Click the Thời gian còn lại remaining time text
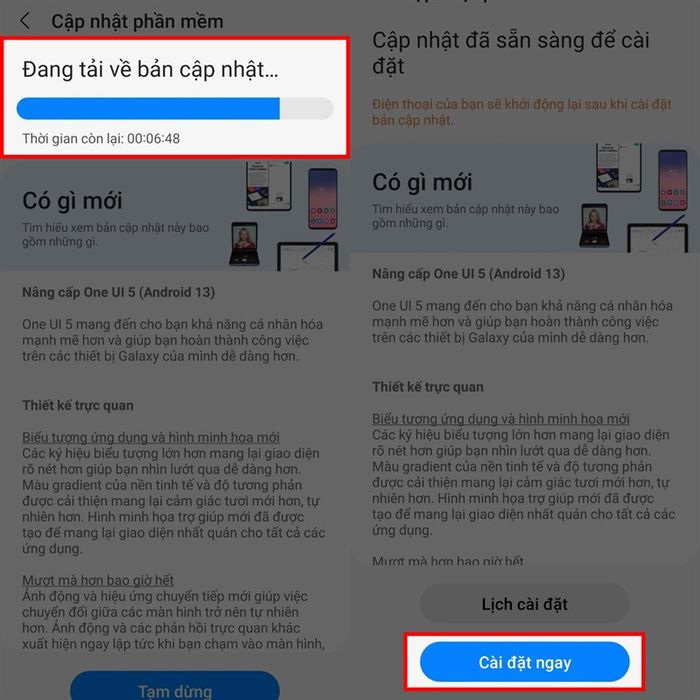The height and width of the screenshot is (700, 700). coord(101,138)
